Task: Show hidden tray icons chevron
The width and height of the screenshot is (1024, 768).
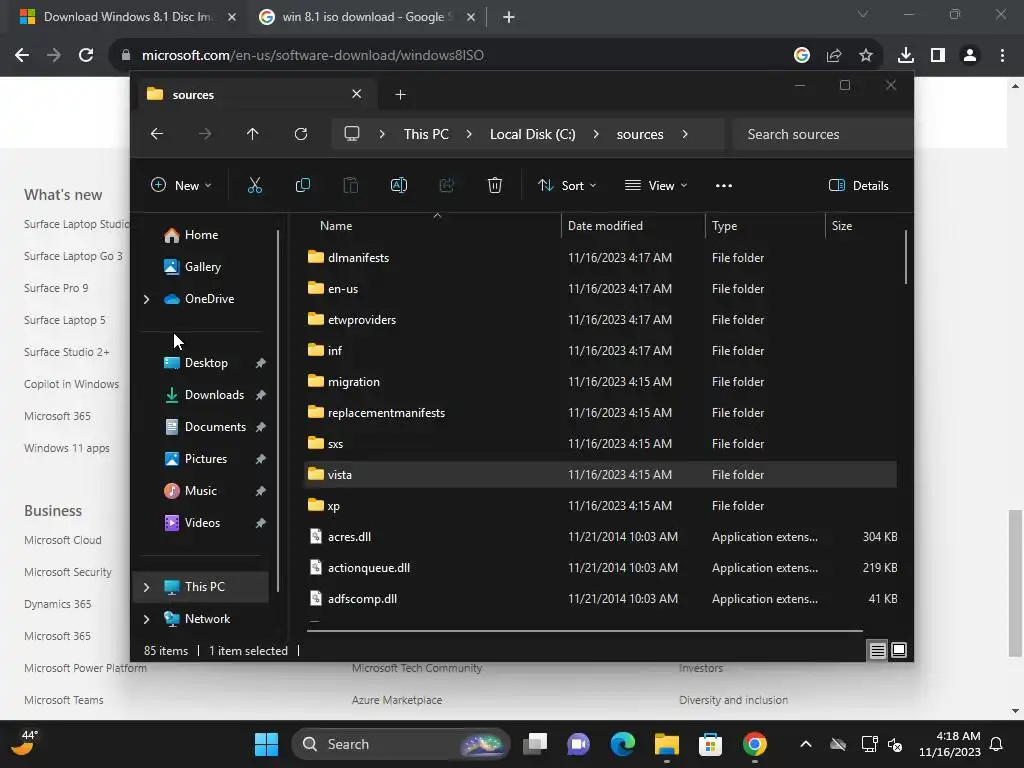Action: click(x=806, y=744)
